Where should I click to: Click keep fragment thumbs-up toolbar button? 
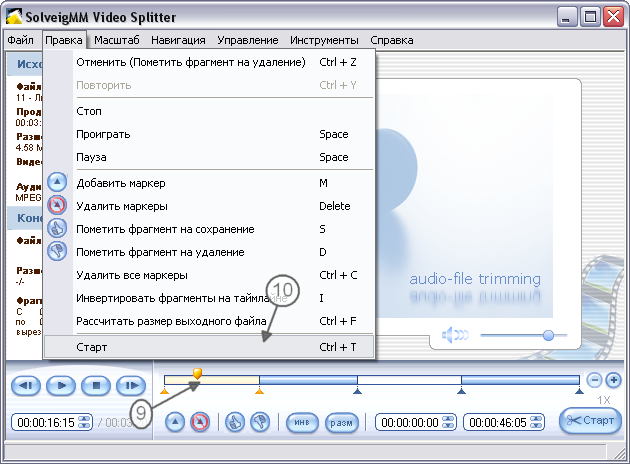click(x=235, y=422)
